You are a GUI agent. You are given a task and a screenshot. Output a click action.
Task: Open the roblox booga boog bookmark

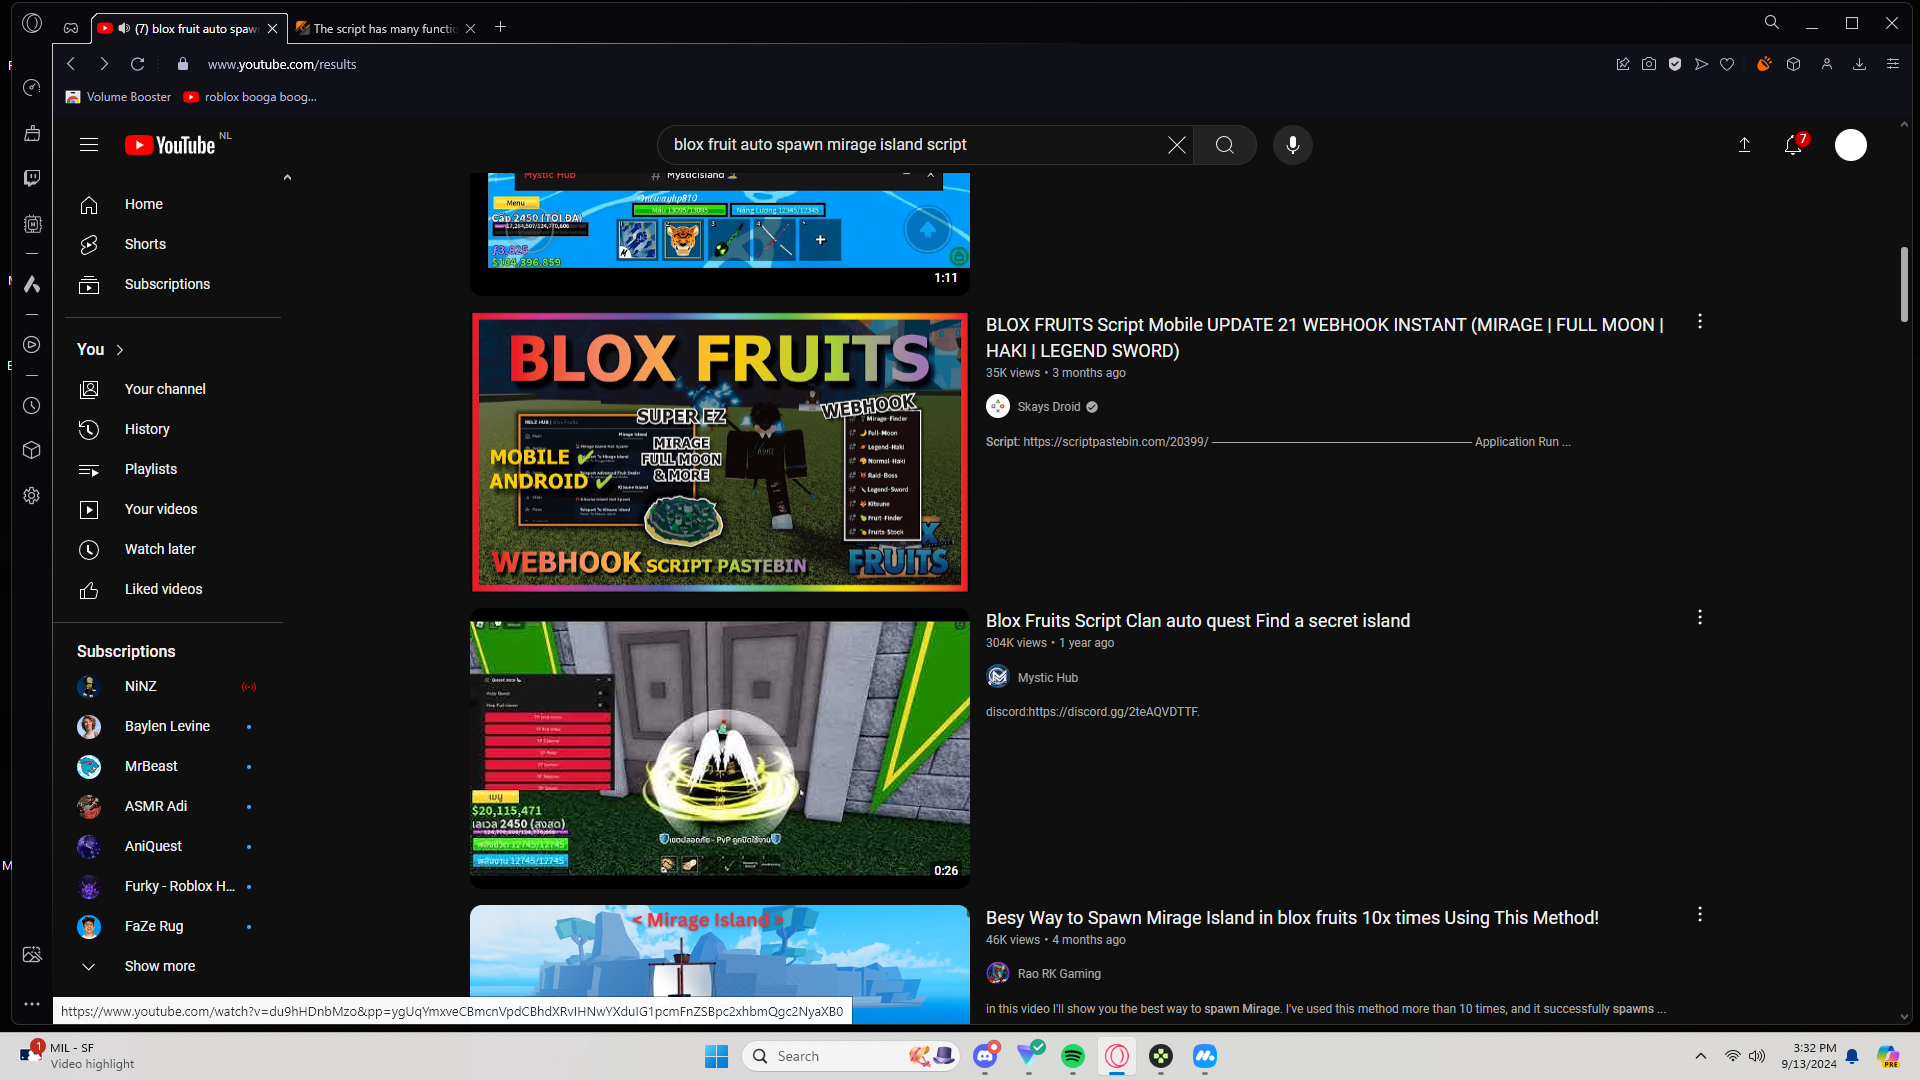click(250, 97)
